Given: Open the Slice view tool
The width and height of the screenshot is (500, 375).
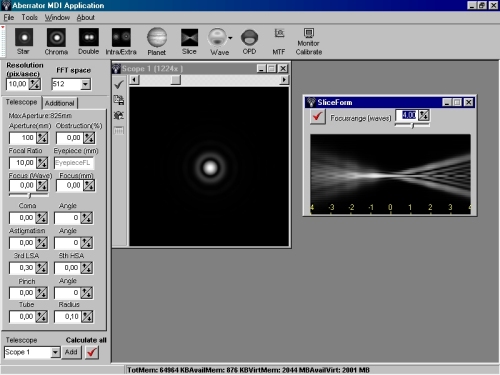Looking at the screenshot, I should tap(189, 42).
